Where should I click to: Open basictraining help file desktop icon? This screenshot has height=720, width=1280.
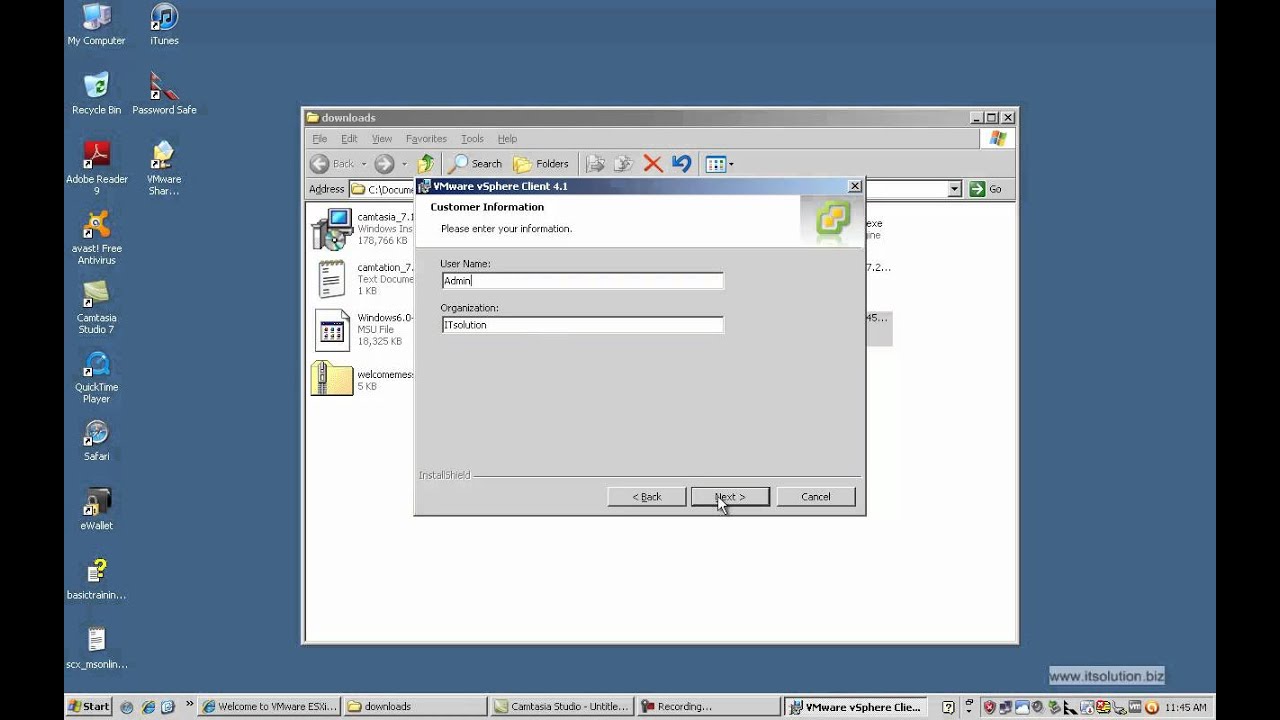pos(97,578)
